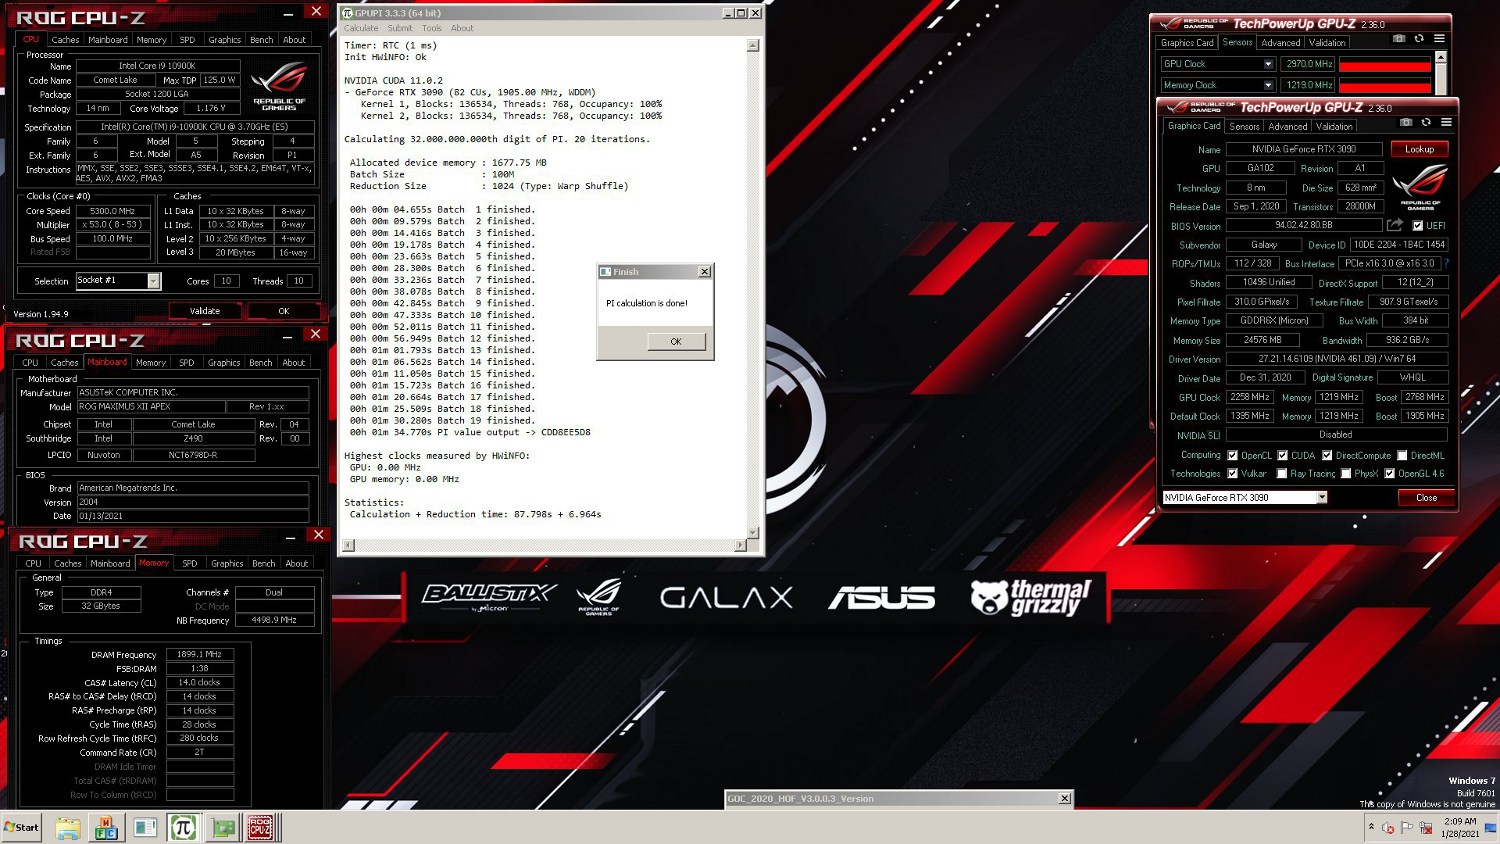
Task: Close the Finish dialog with X
Action: pos(704,272)
